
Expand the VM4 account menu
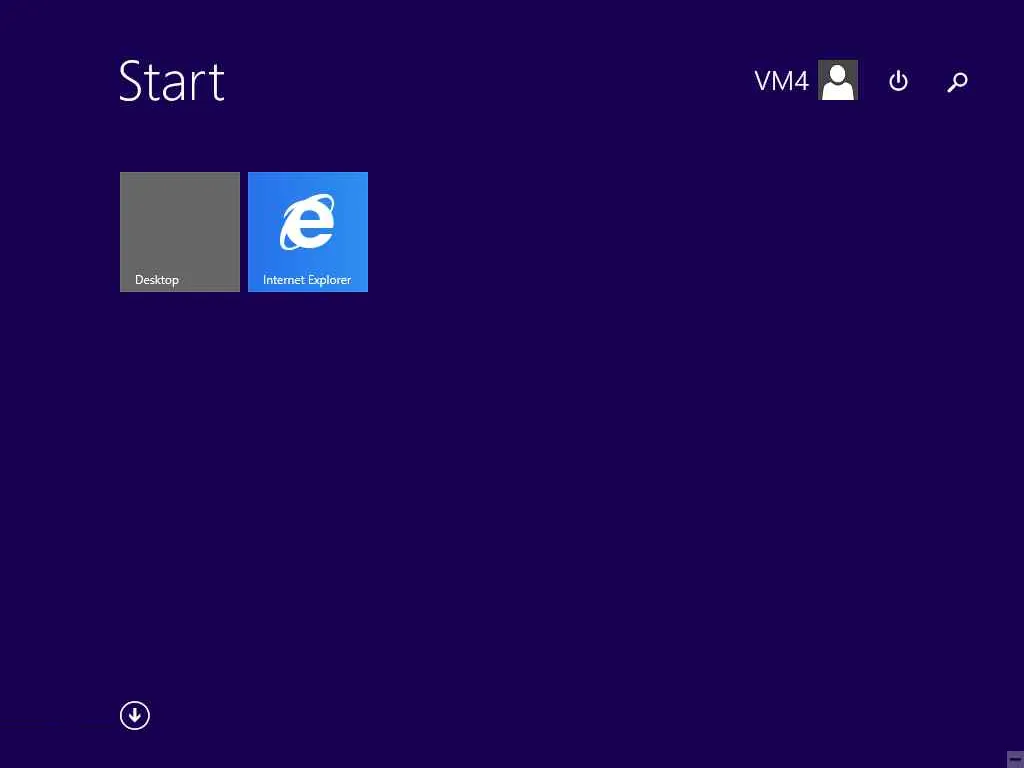coord(806,80)
